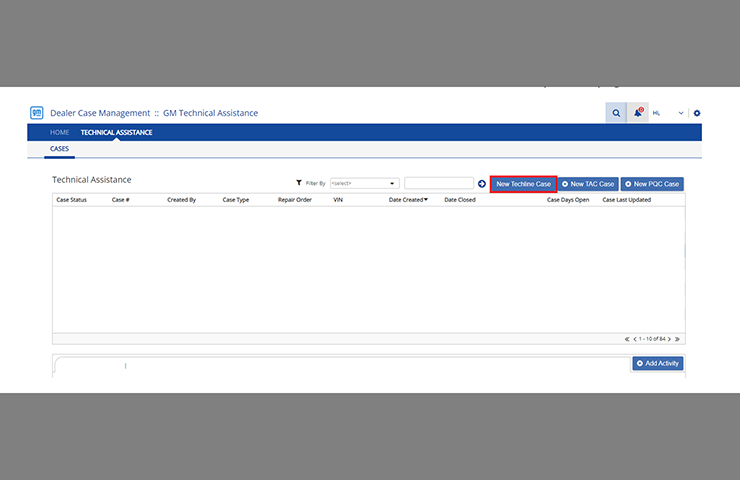This screenshot has height=480, width=740.
Task: Go to next page of cases
Action: click(x=669, y=339)
